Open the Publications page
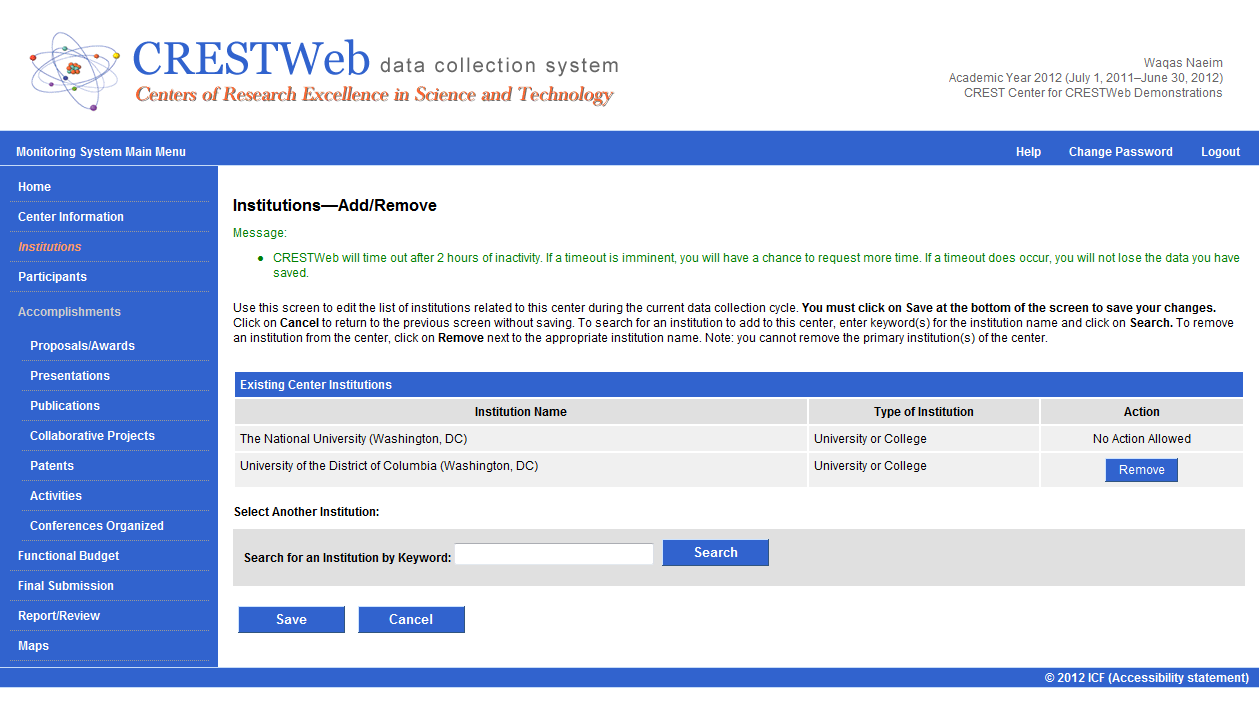Screen dimensions: 1260x723 (x=65, y=406)
